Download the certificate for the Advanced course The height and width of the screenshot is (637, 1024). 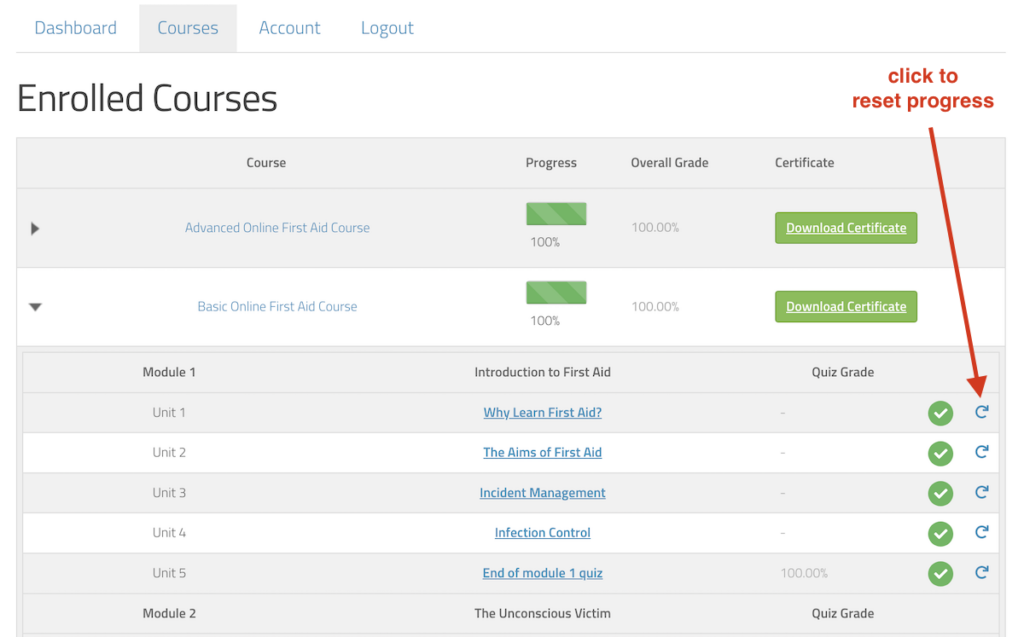845,227
